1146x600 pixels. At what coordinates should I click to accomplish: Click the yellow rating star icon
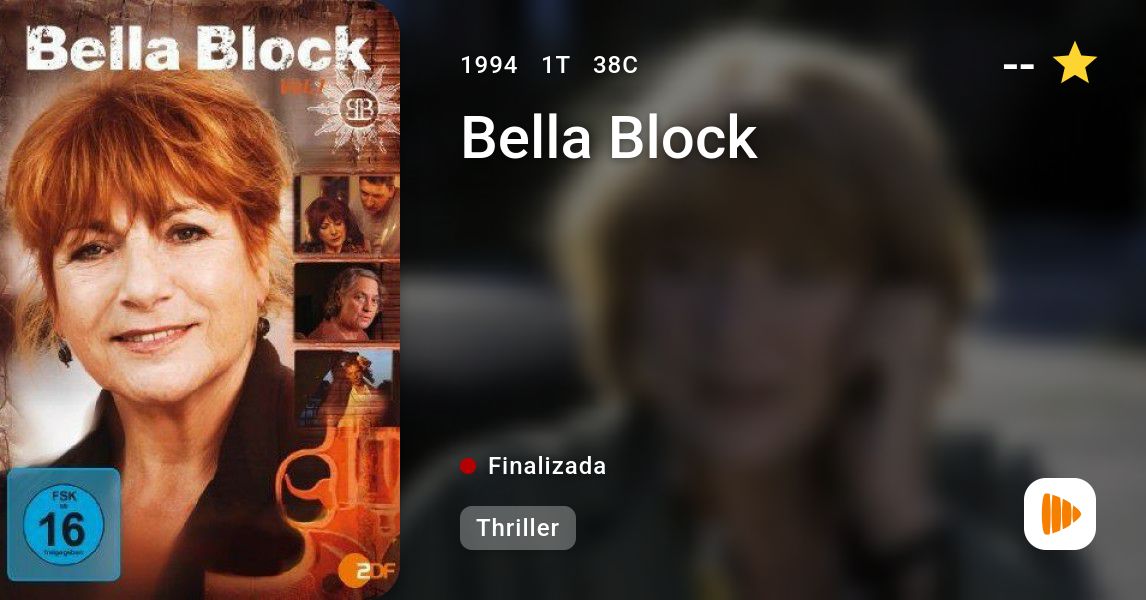pos(1074,63)
